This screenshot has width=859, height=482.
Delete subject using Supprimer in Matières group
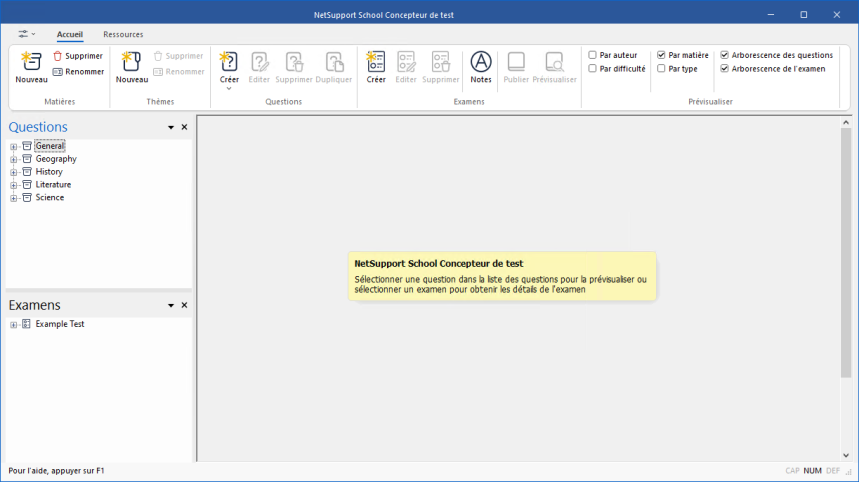78,56
